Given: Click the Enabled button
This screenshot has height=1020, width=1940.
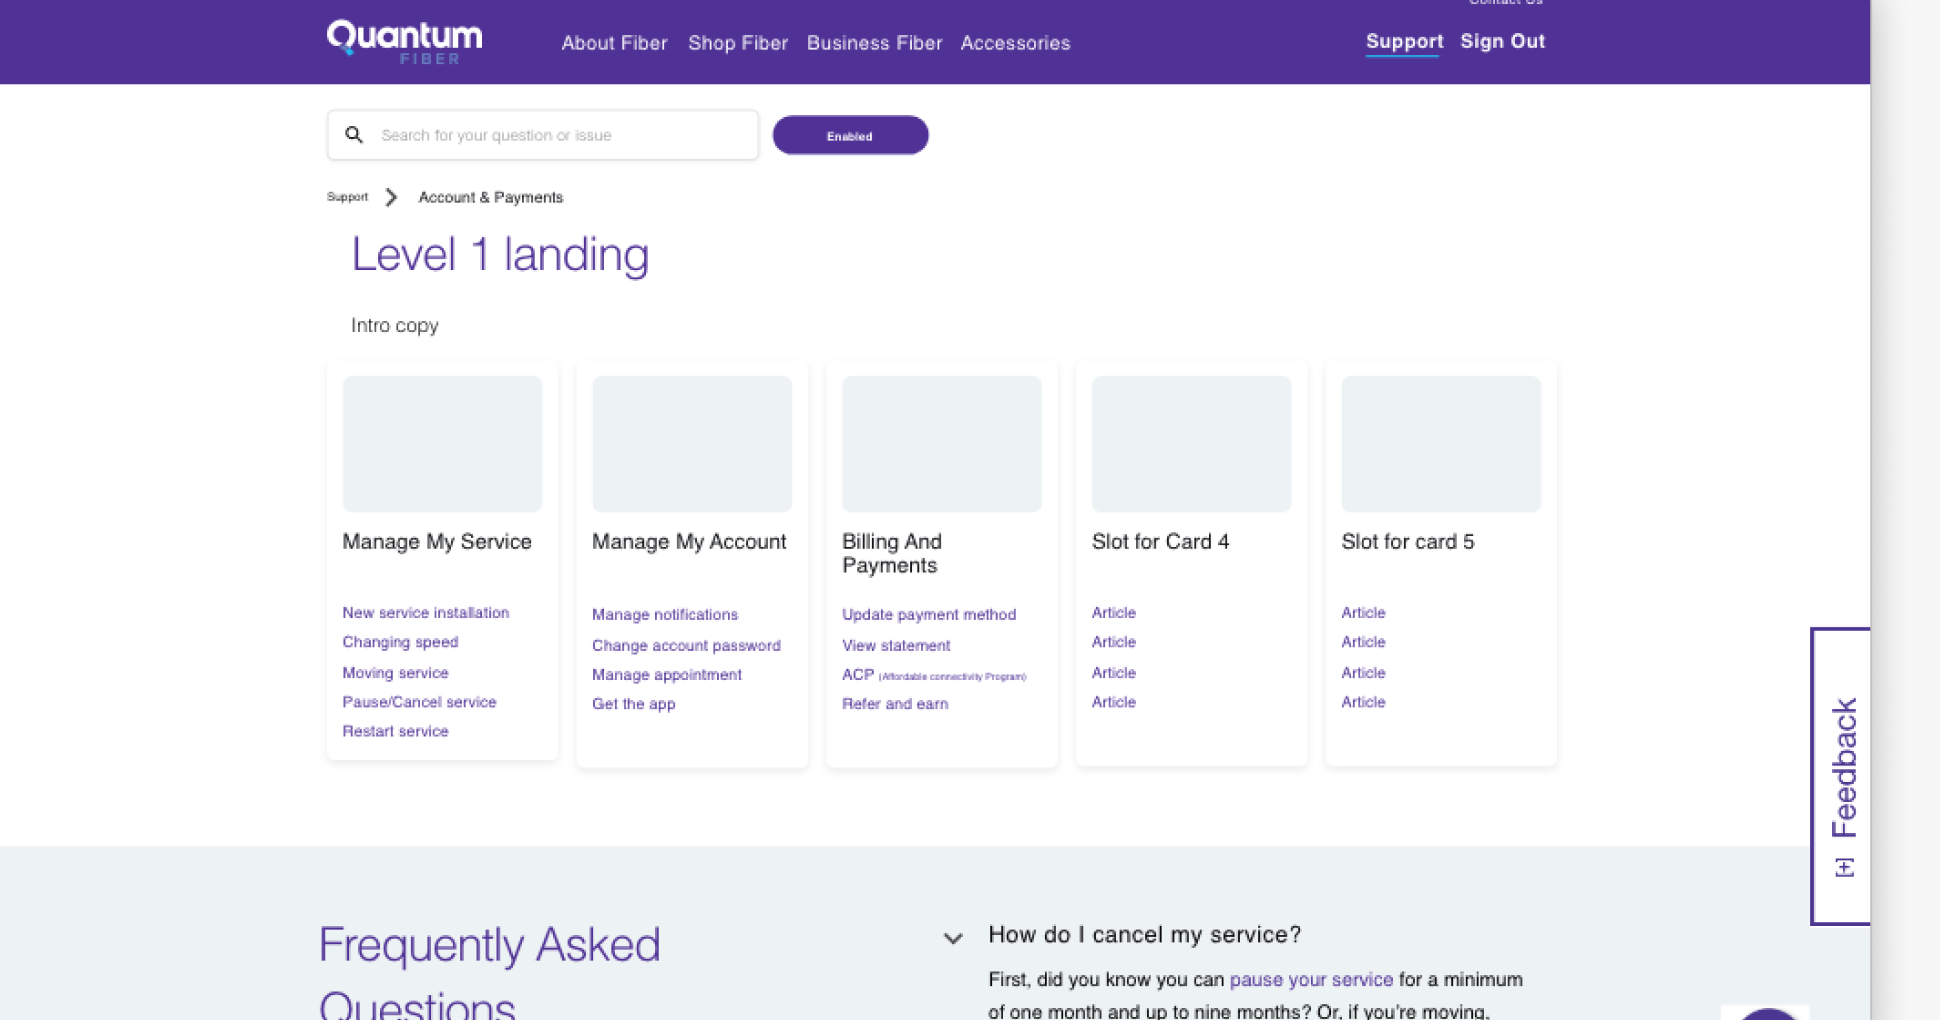Looking at the screenshot, I should [x=850, y=135].
